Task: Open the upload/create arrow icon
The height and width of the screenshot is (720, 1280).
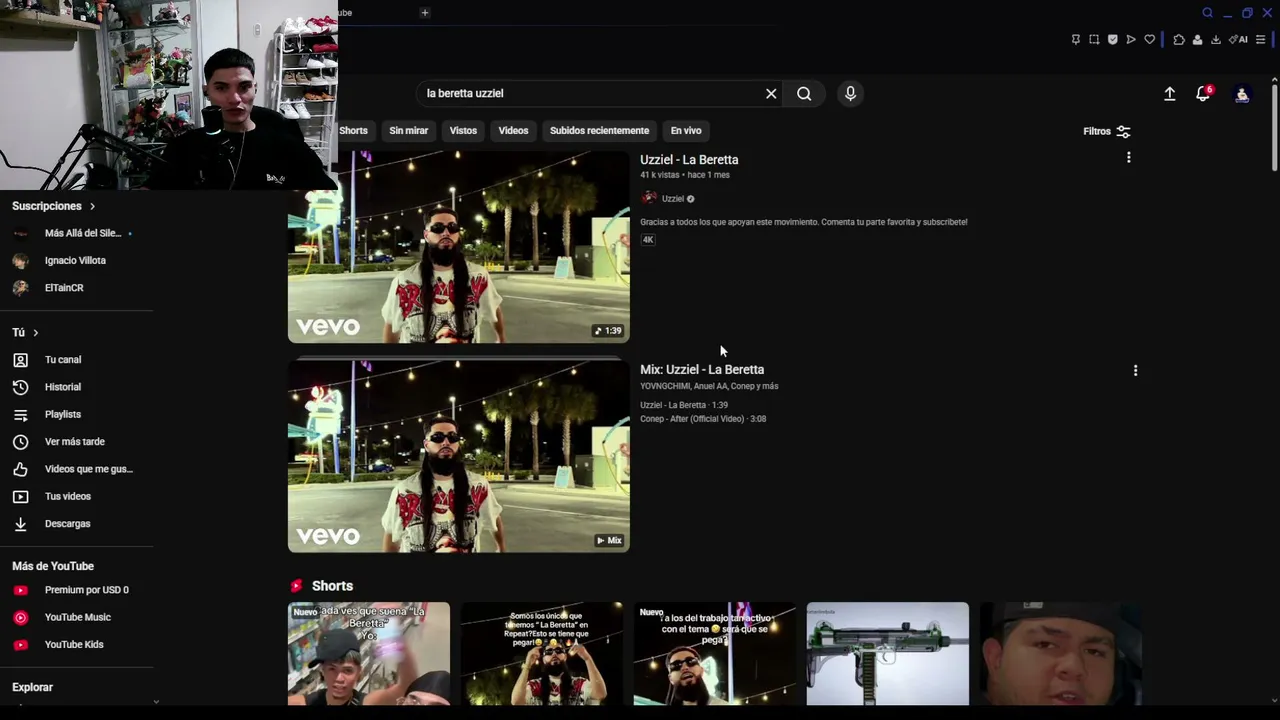Action: coord(1169,93)
